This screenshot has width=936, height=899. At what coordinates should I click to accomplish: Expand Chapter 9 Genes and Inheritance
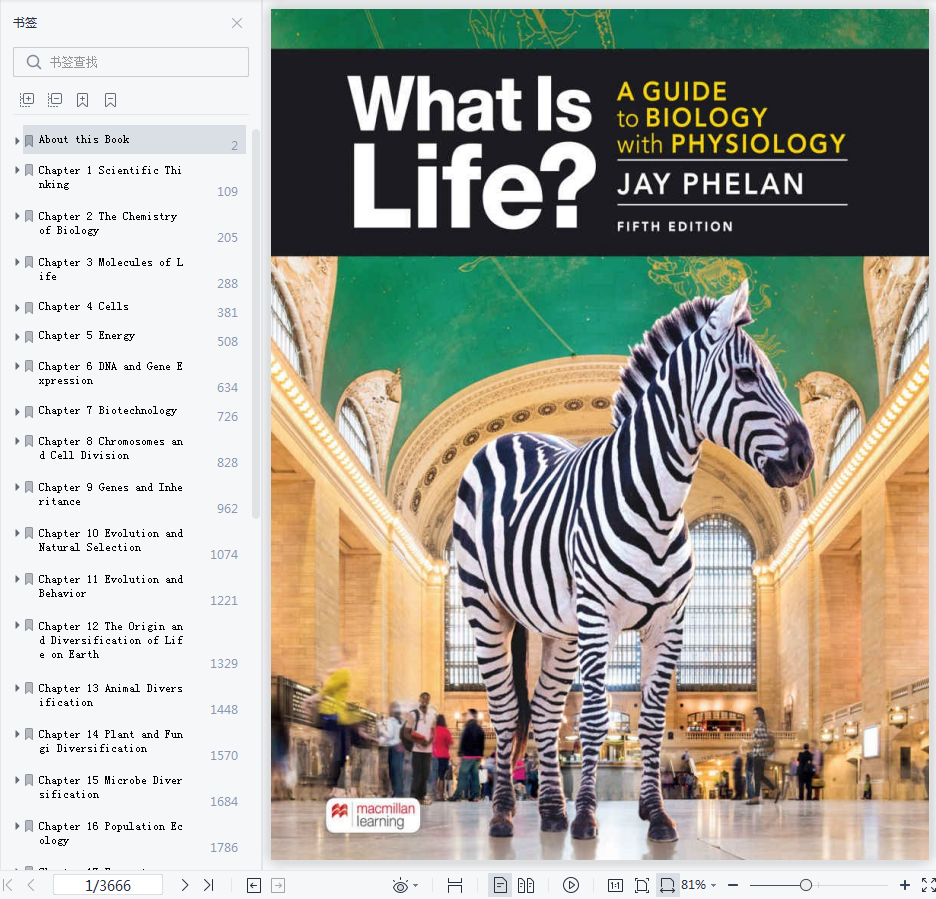17,487
